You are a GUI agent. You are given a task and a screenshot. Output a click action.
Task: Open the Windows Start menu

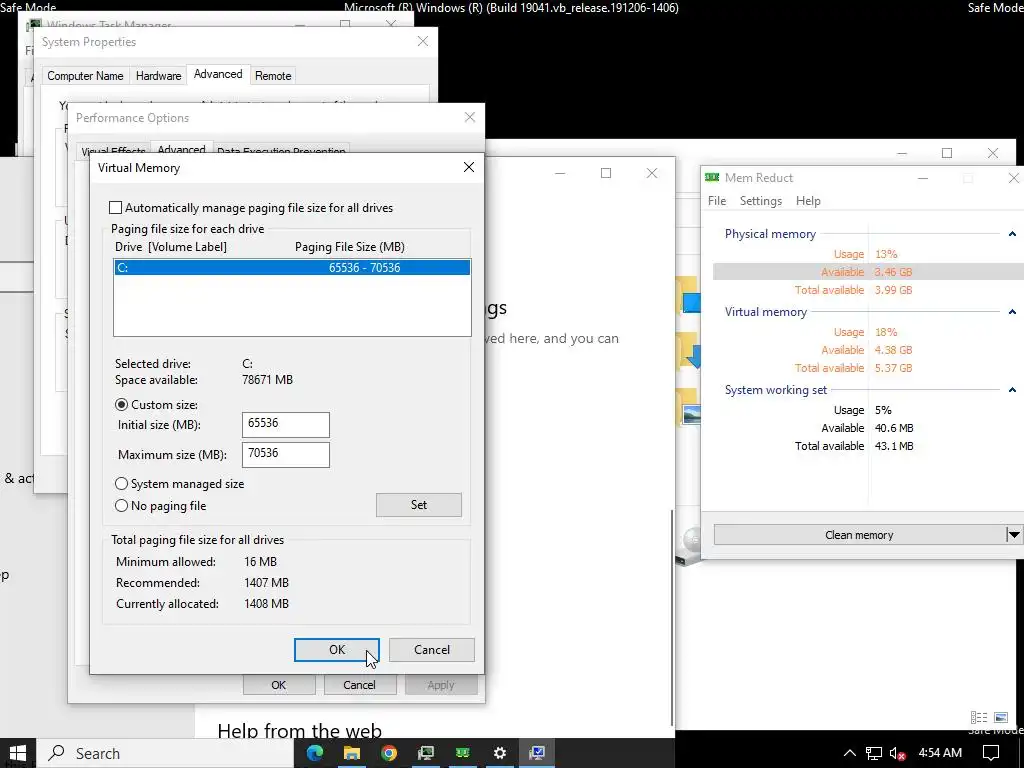pyautogui.click(x=17, y=753)
